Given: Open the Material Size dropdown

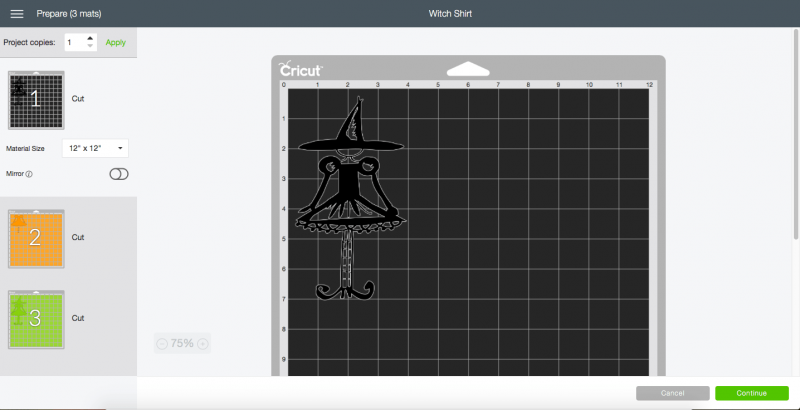Looking at the screenshot, I should point(95,148).
